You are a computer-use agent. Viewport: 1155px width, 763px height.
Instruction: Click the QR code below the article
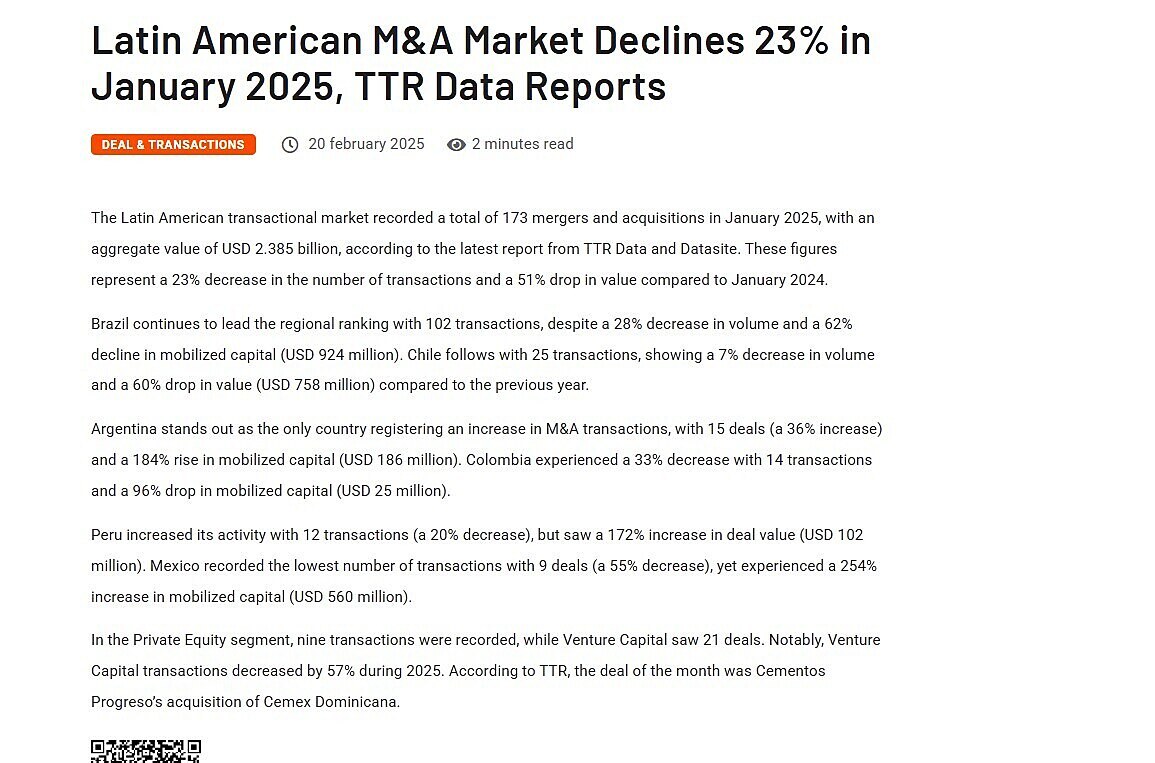coord(146,751)
